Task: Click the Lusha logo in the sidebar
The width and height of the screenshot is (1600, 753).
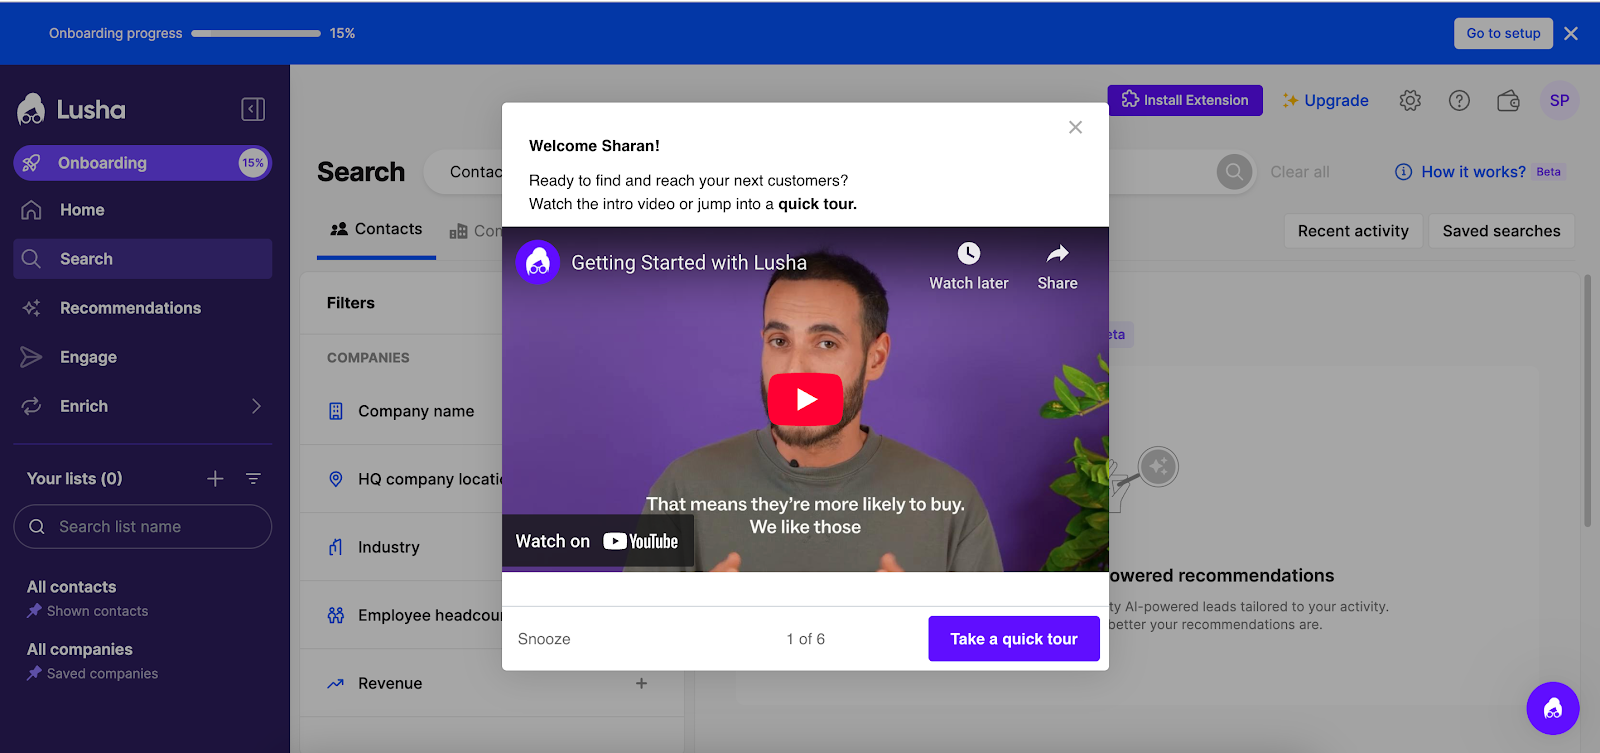Action: tap(72, 109)
